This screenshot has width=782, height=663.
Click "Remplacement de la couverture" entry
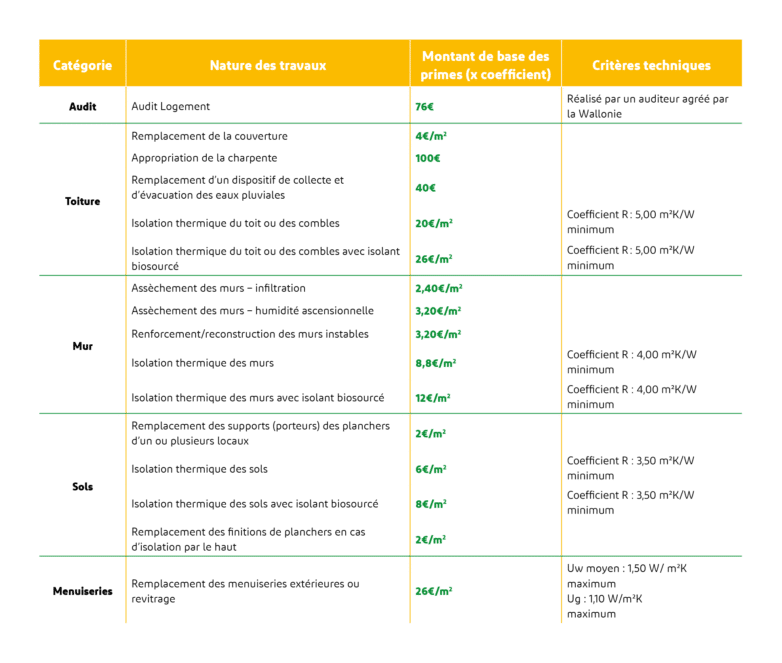coord(209,136)
